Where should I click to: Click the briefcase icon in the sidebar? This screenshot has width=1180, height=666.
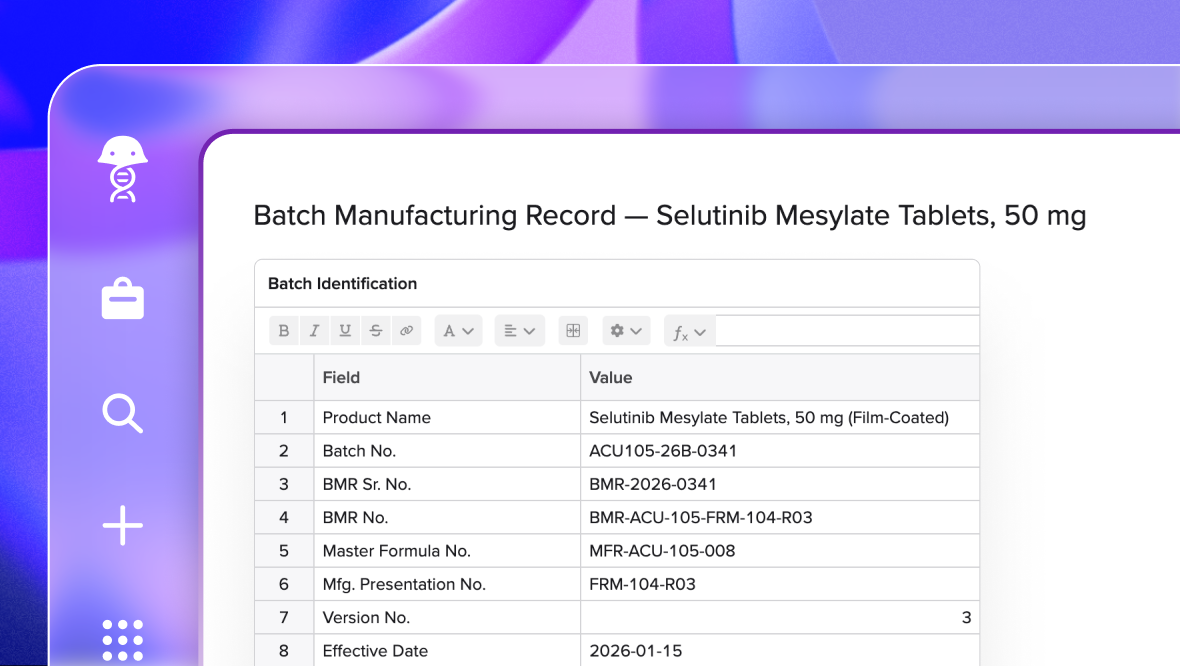pos(122,298)
